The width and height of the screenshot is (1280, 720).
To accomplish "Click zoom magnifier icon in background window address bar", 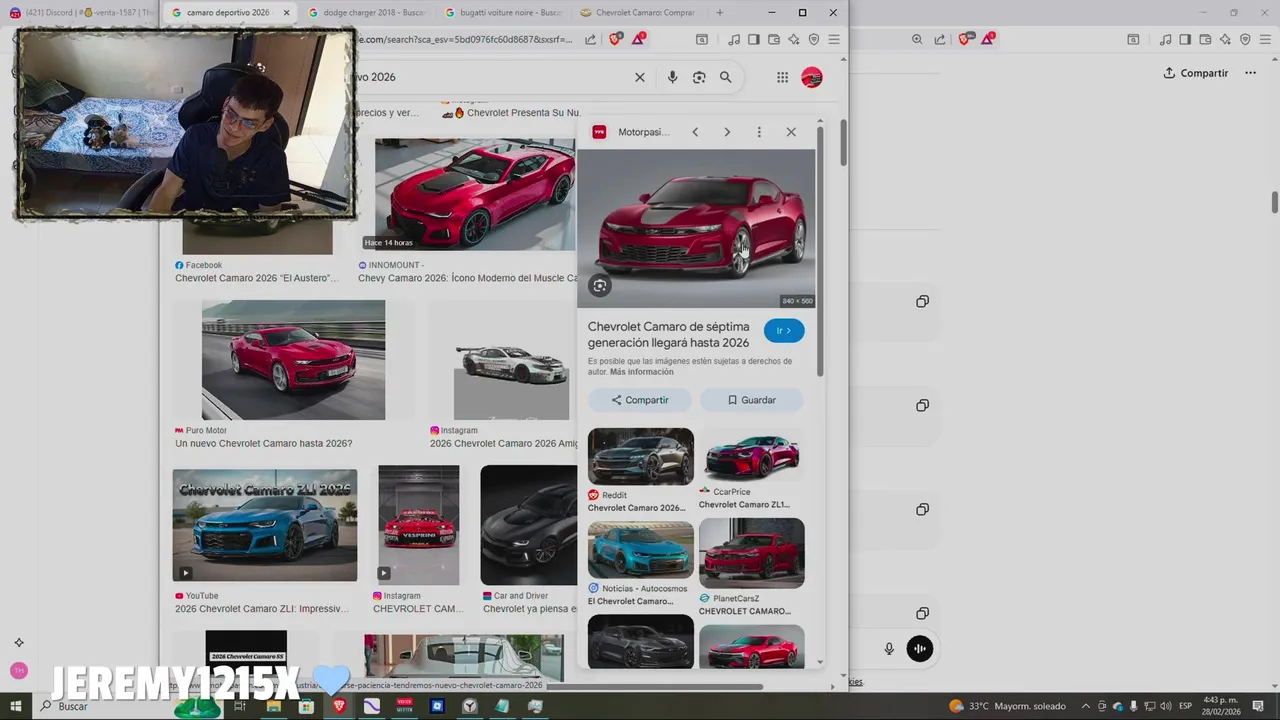I will tap(917, 39).
